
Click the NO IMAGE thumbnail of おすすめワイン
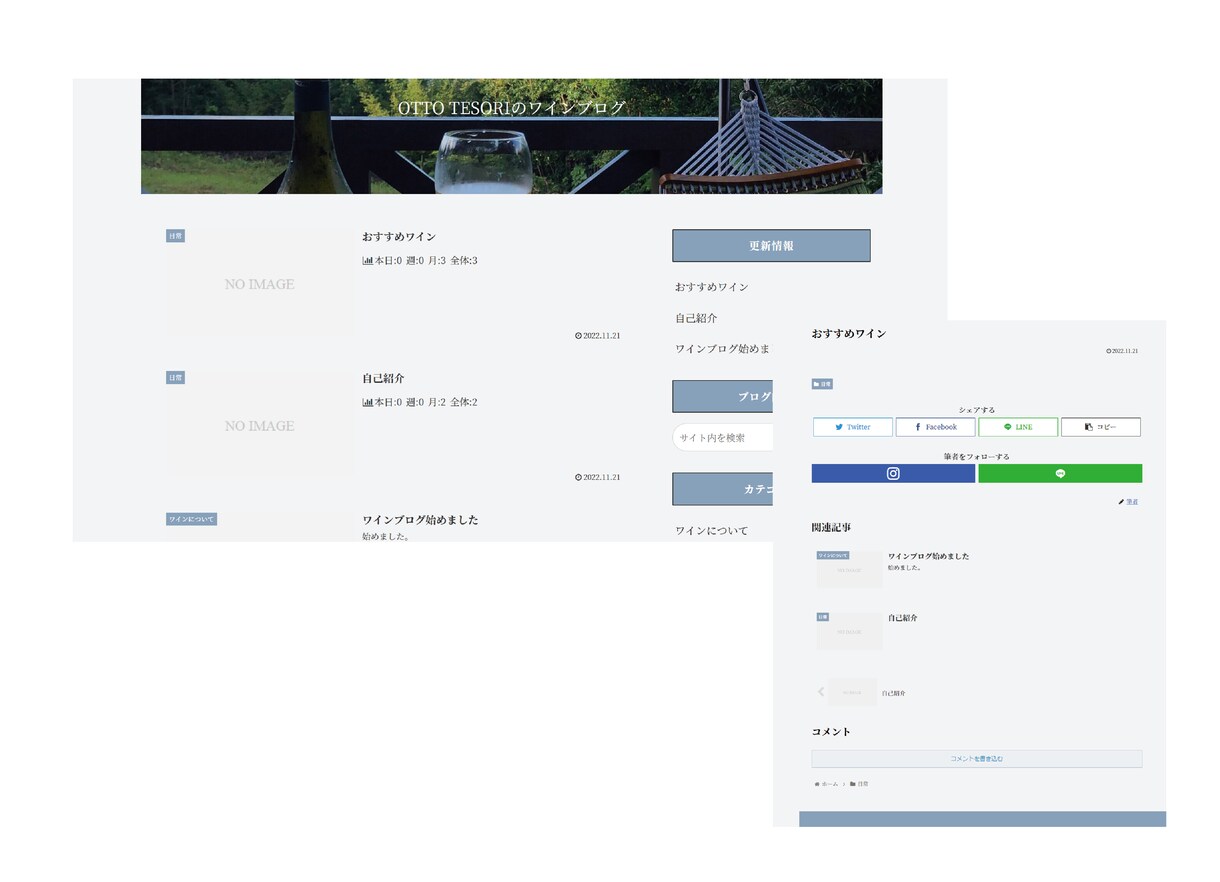260,284
